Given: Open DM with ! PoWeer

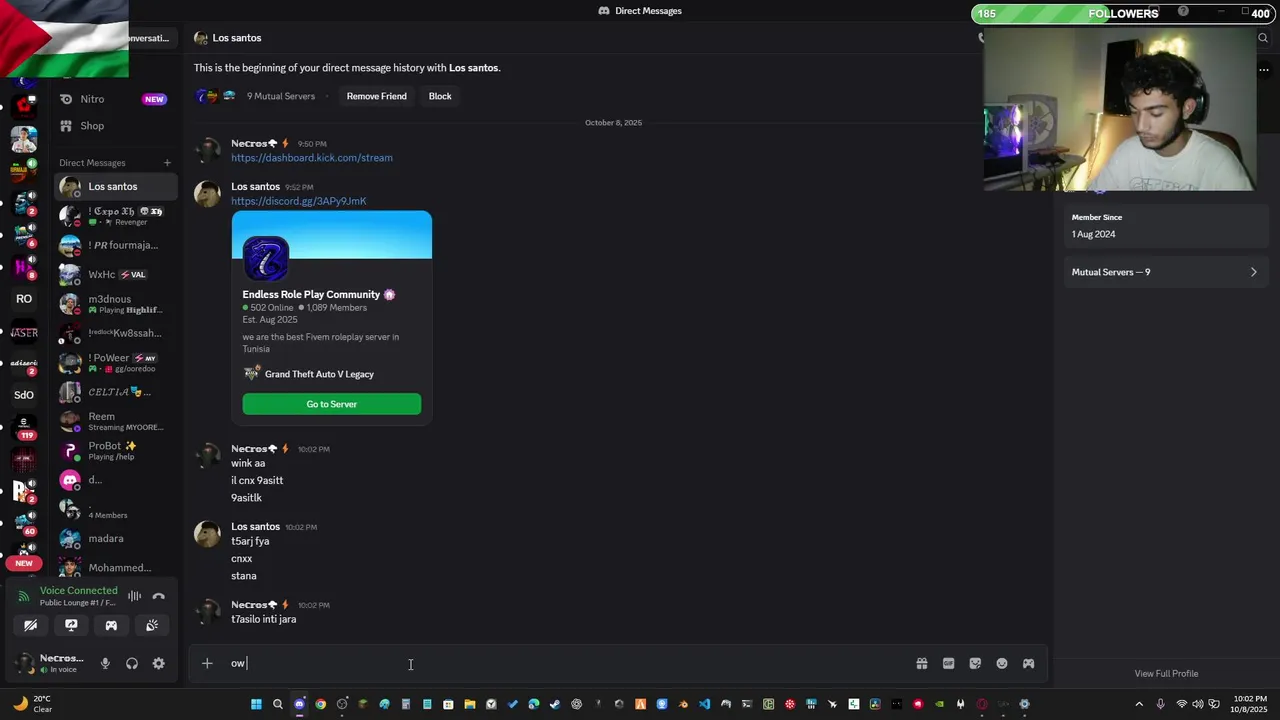Looking at the screenshot, I should coord(116,363).
